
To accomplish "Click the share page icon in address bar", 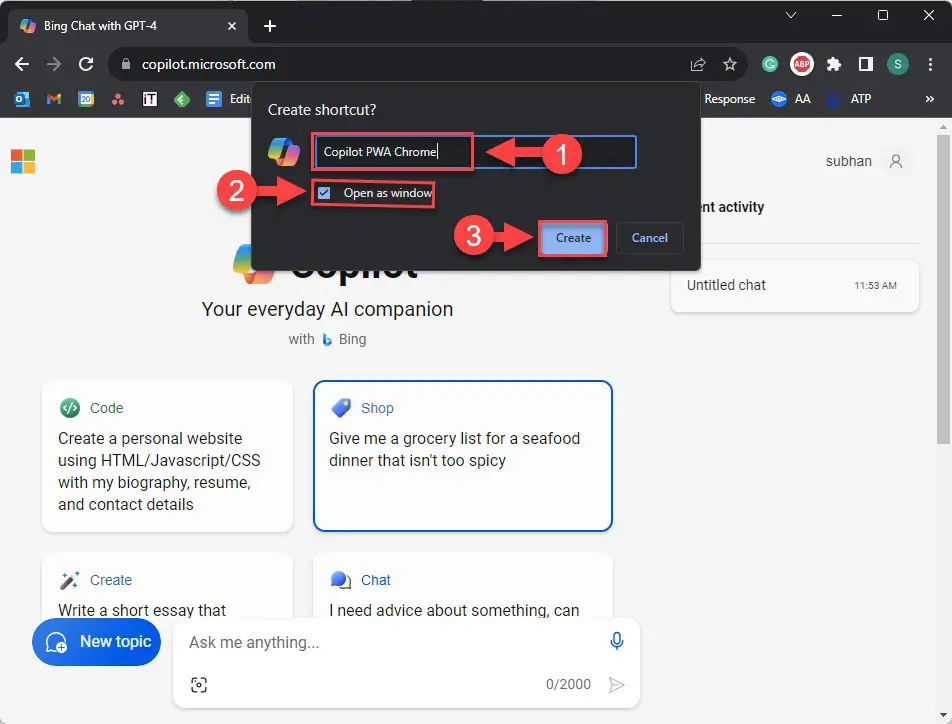I will [698, 64].
